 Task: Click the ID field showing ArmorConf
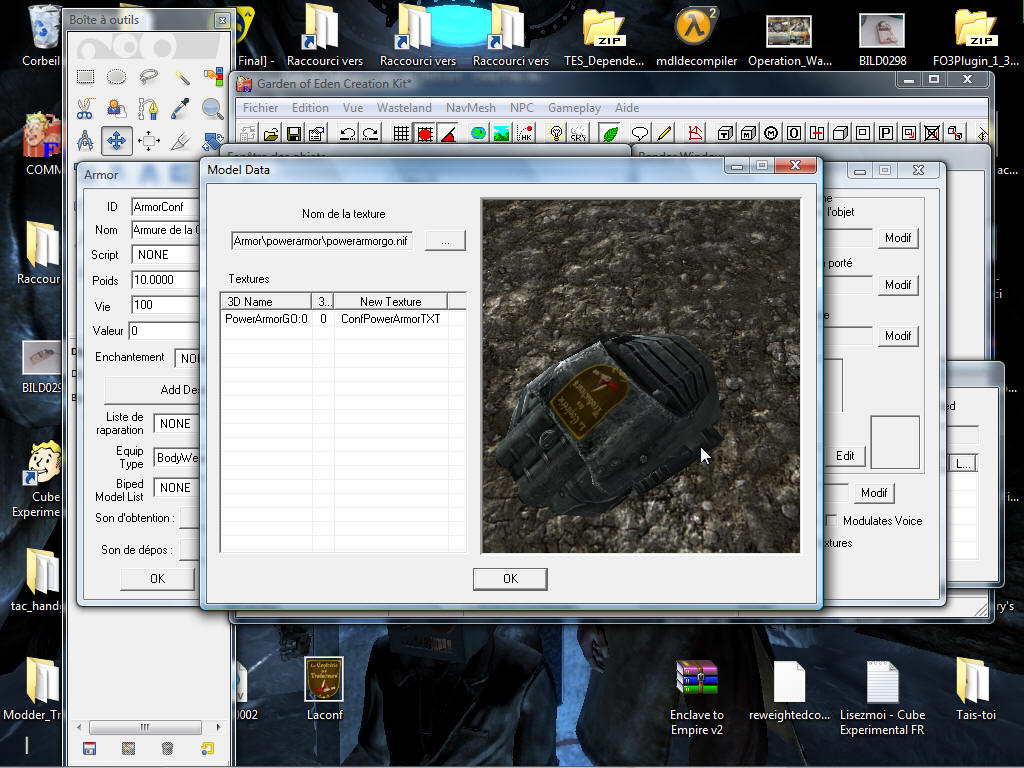[x=165, y=207]
